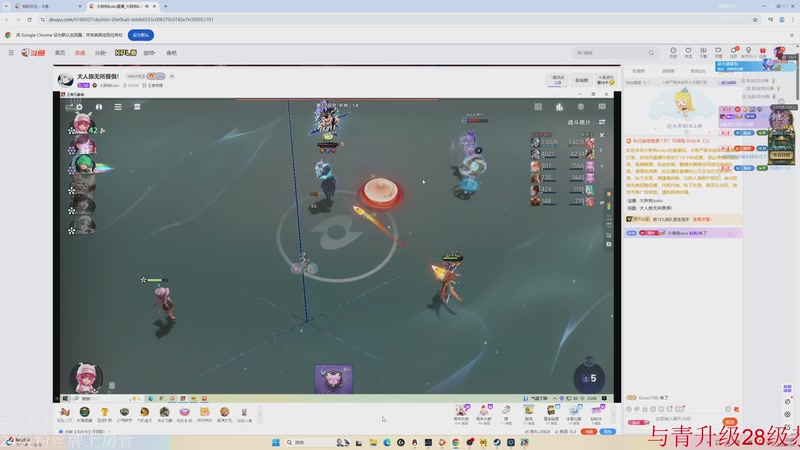The width and height of the screenshot is (800, 450).
Task: Click the orange follow button beside the title
Action: click(x=151, y=76)
